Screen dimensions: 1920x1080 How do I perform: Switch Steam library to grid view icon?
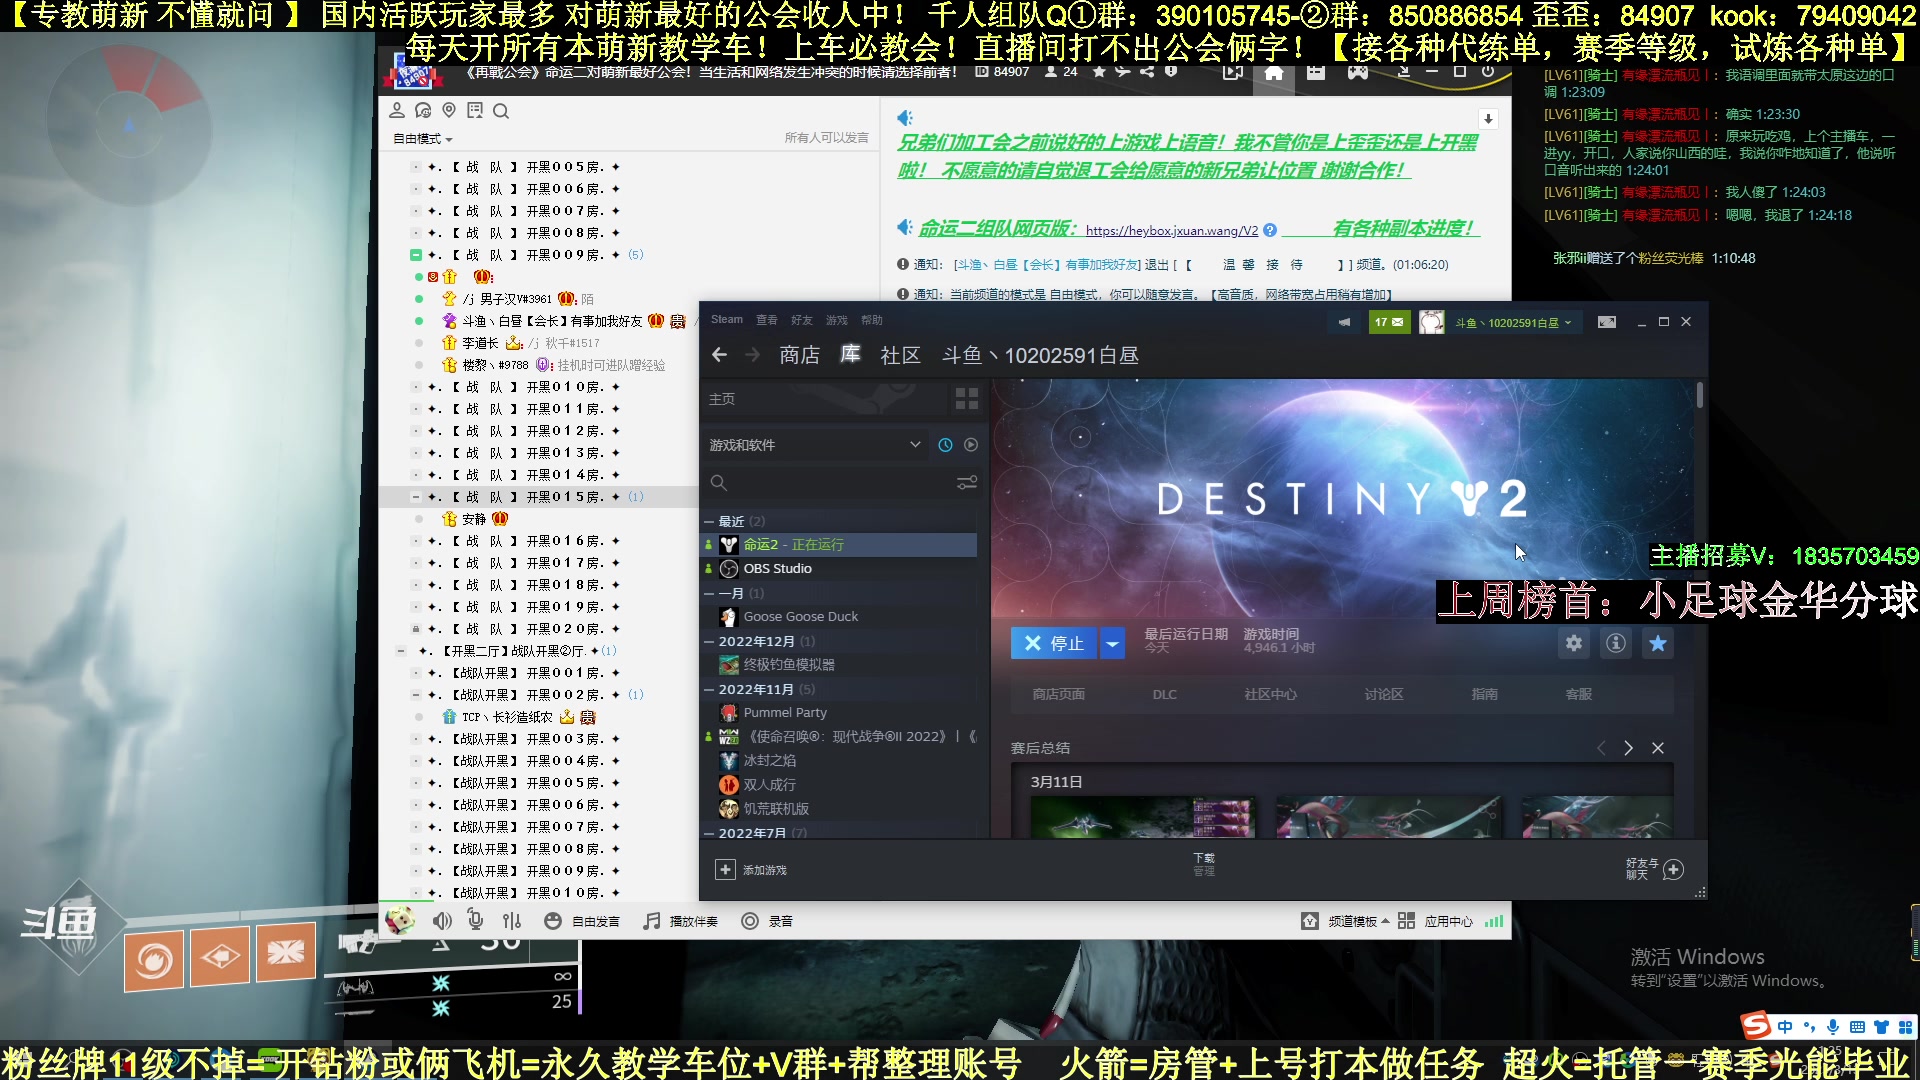967,399
